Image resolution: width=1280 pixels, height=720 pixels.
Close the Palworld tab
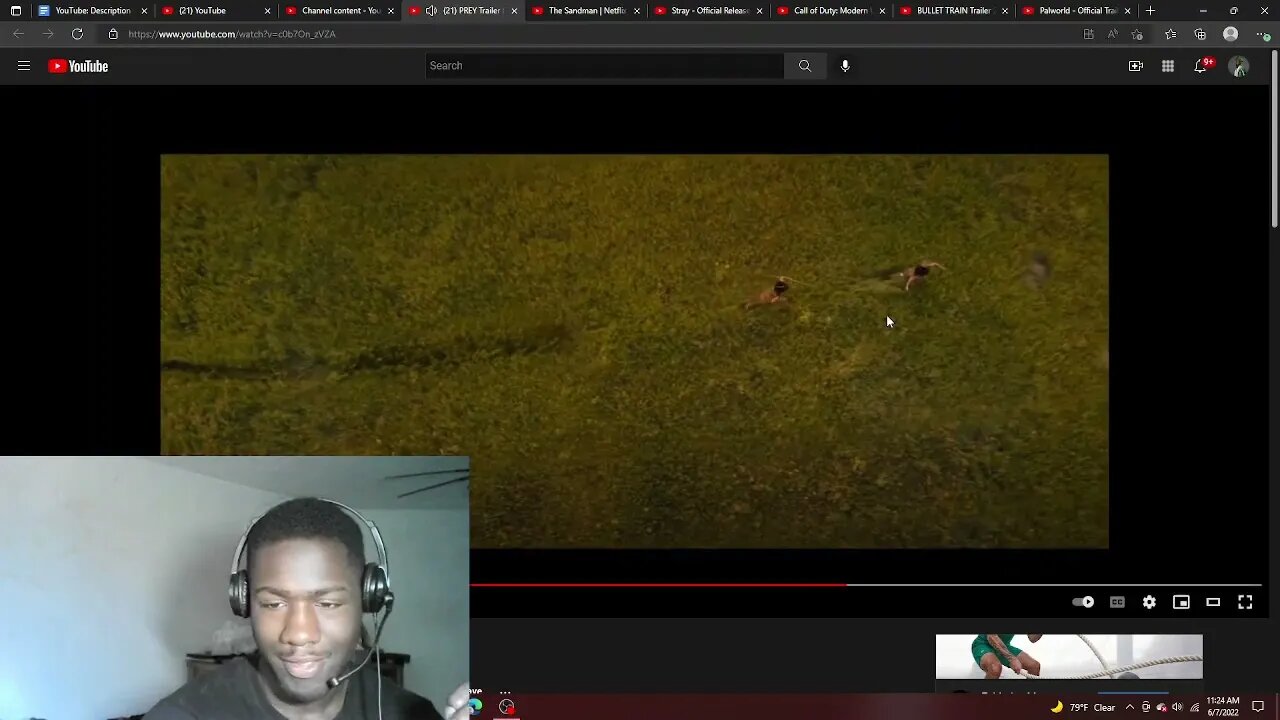[x=1127, y=11]
